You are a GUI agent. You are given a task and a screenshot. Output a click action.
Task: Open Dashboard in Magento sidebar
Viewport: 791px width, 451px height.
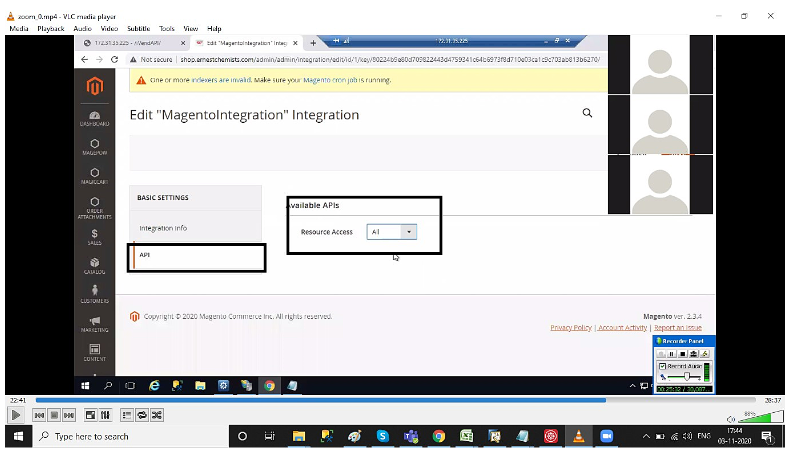pos(94,119)
